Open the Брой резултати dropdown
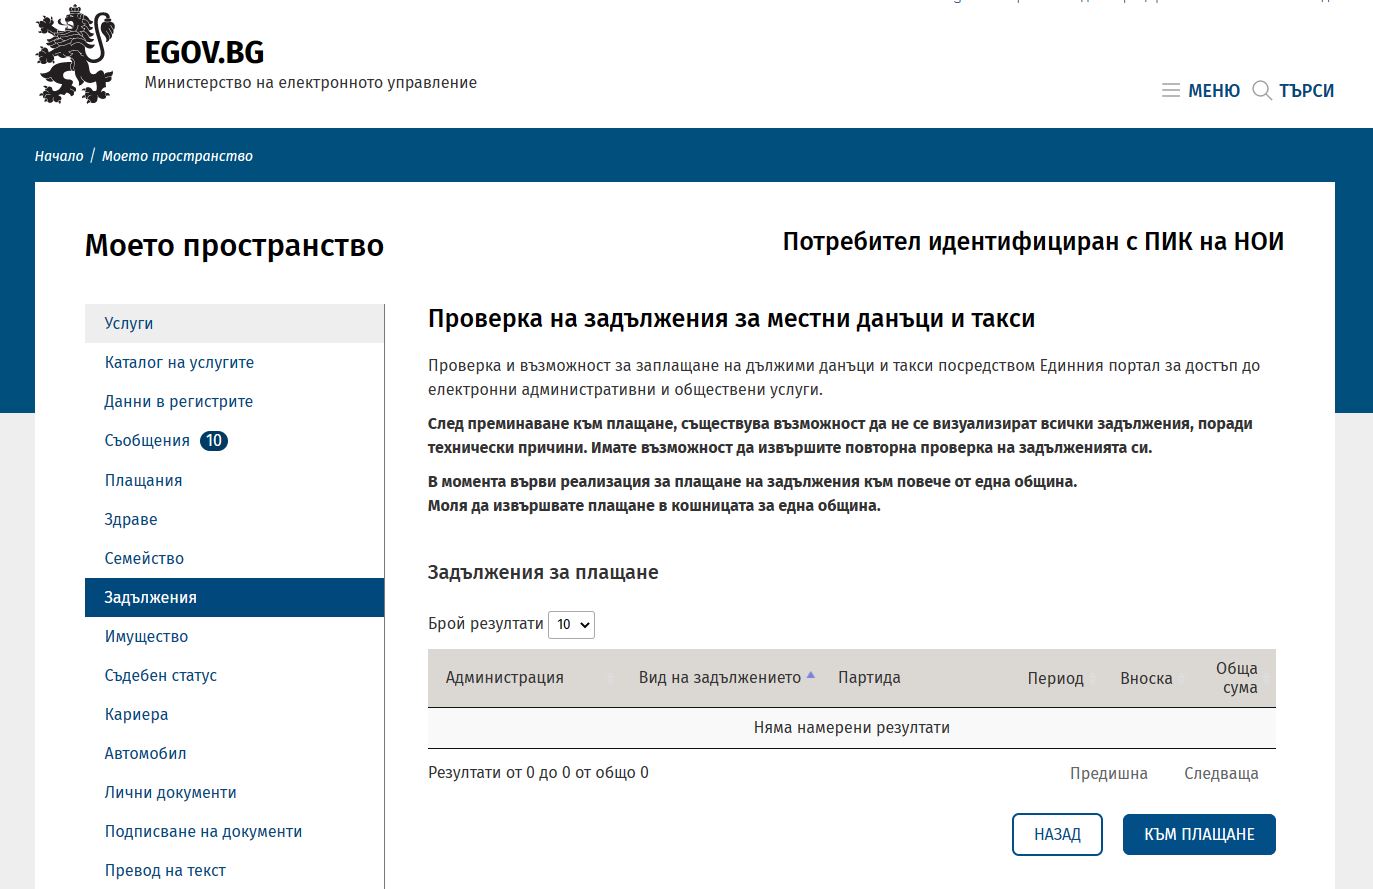 571,625
